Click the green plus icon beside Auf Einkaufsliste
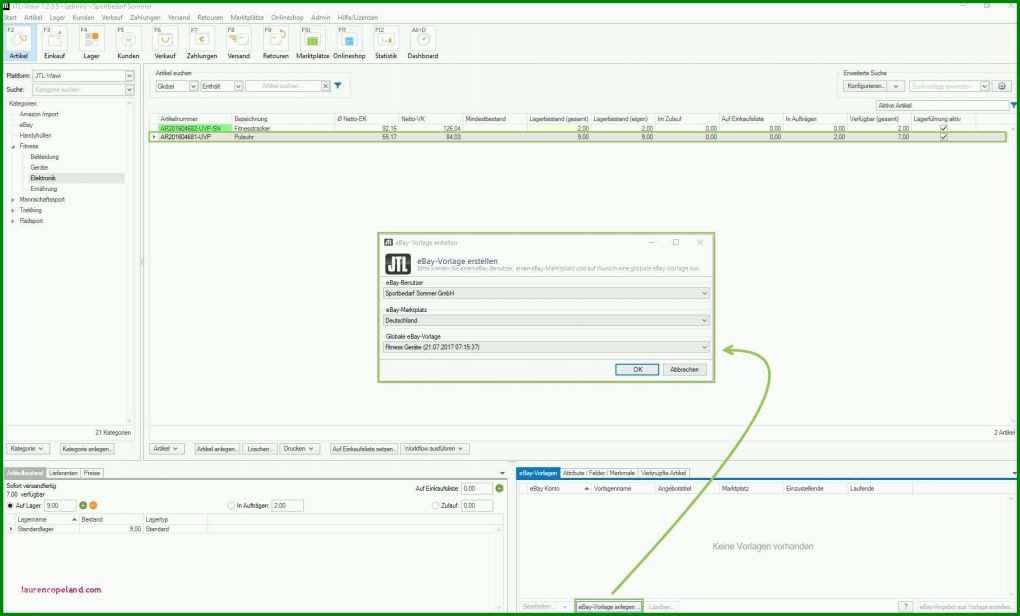The width and height of the screenshot is (1020, 616). (x=499, y=489)
